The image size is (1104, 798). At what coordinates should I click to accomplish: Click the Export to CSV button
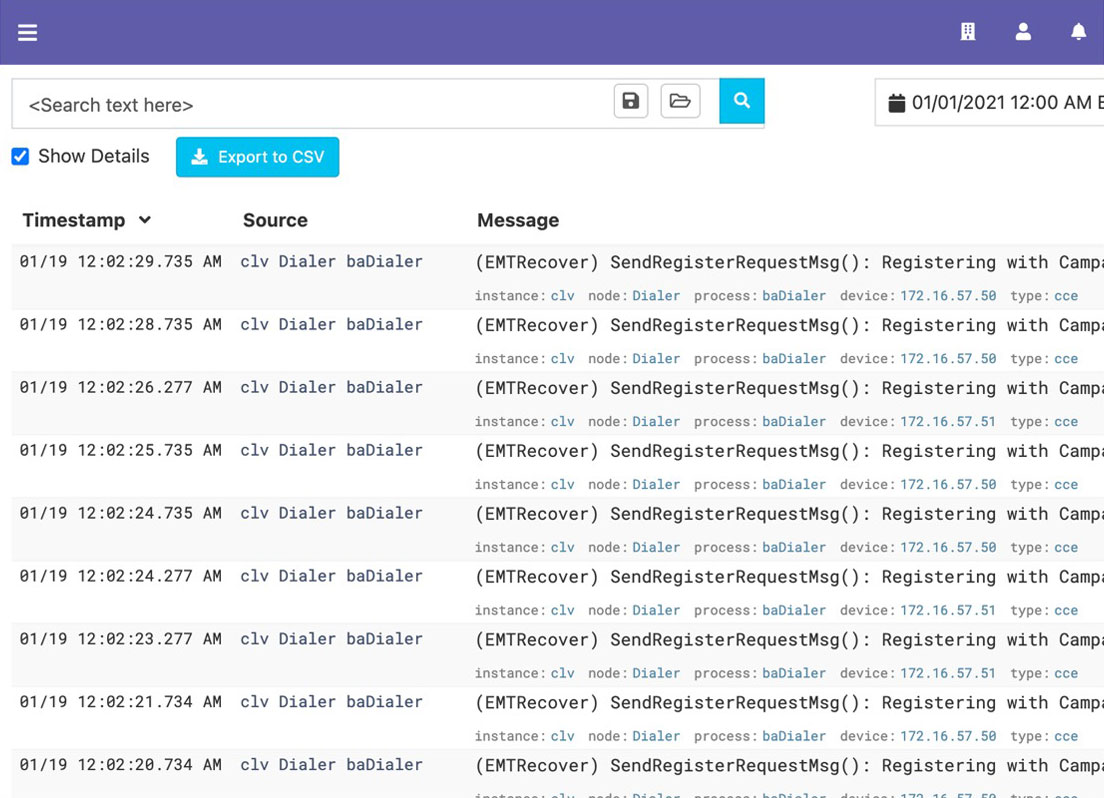point(257,156)
